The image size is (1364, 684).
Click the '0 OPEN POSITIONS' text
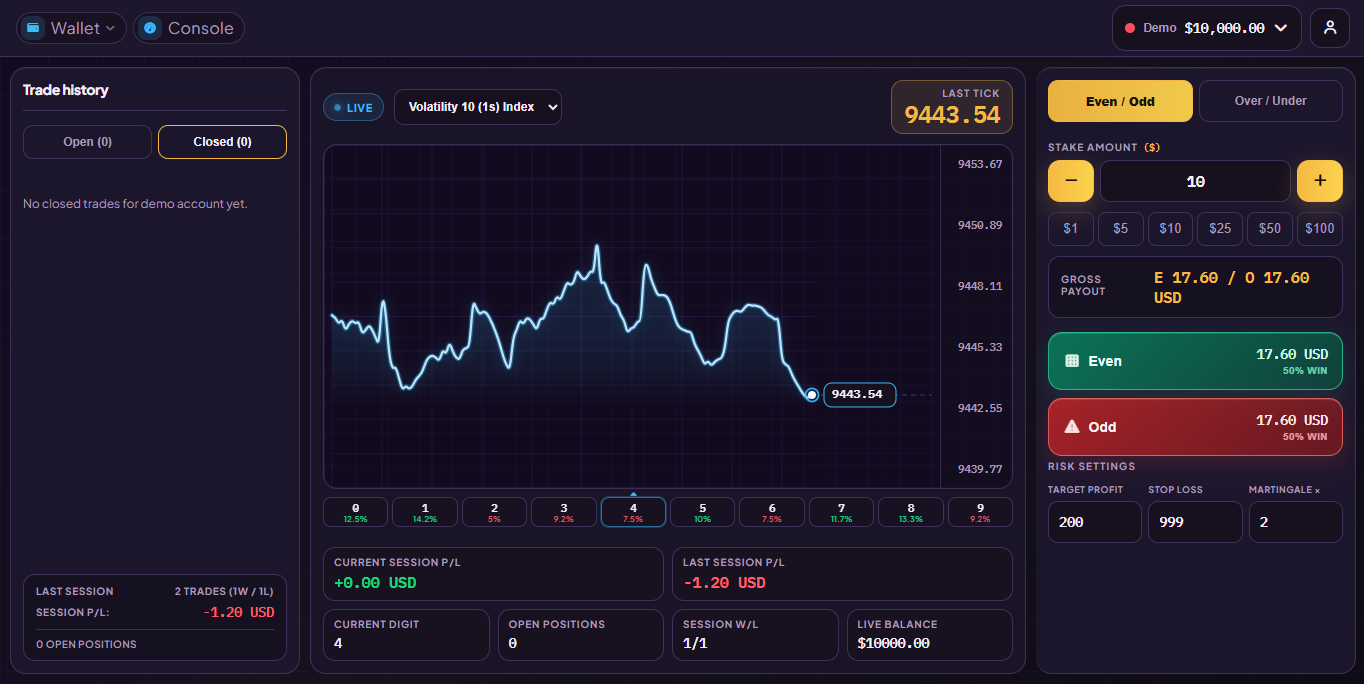(x=86, y=644)
